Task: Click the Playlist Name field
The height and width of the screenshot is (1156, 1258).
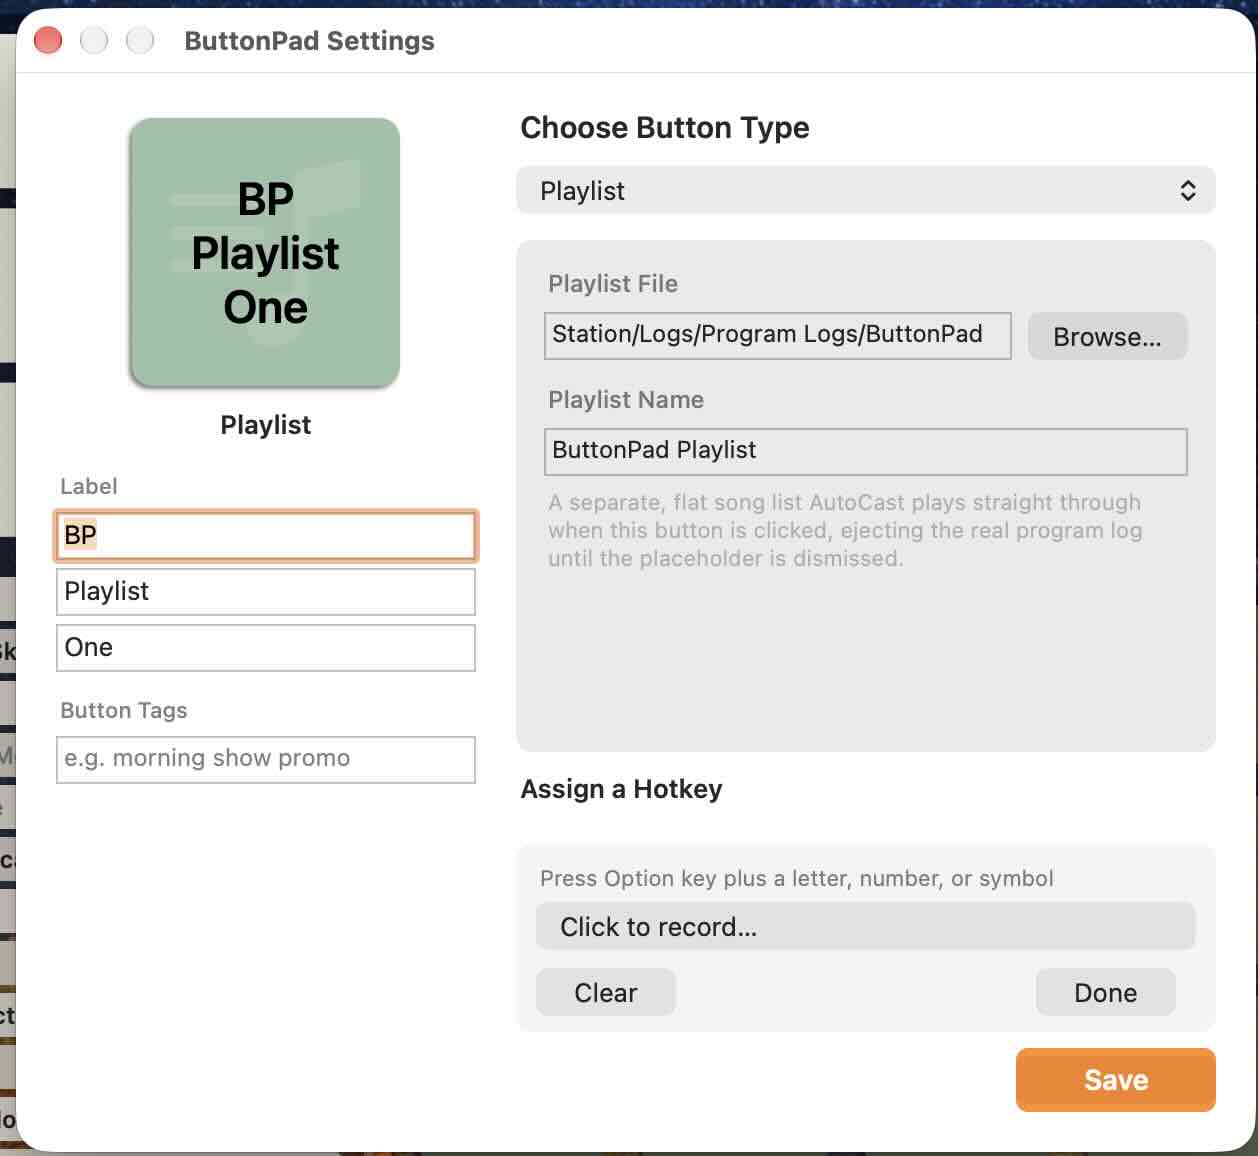Action: click(865, 451)
